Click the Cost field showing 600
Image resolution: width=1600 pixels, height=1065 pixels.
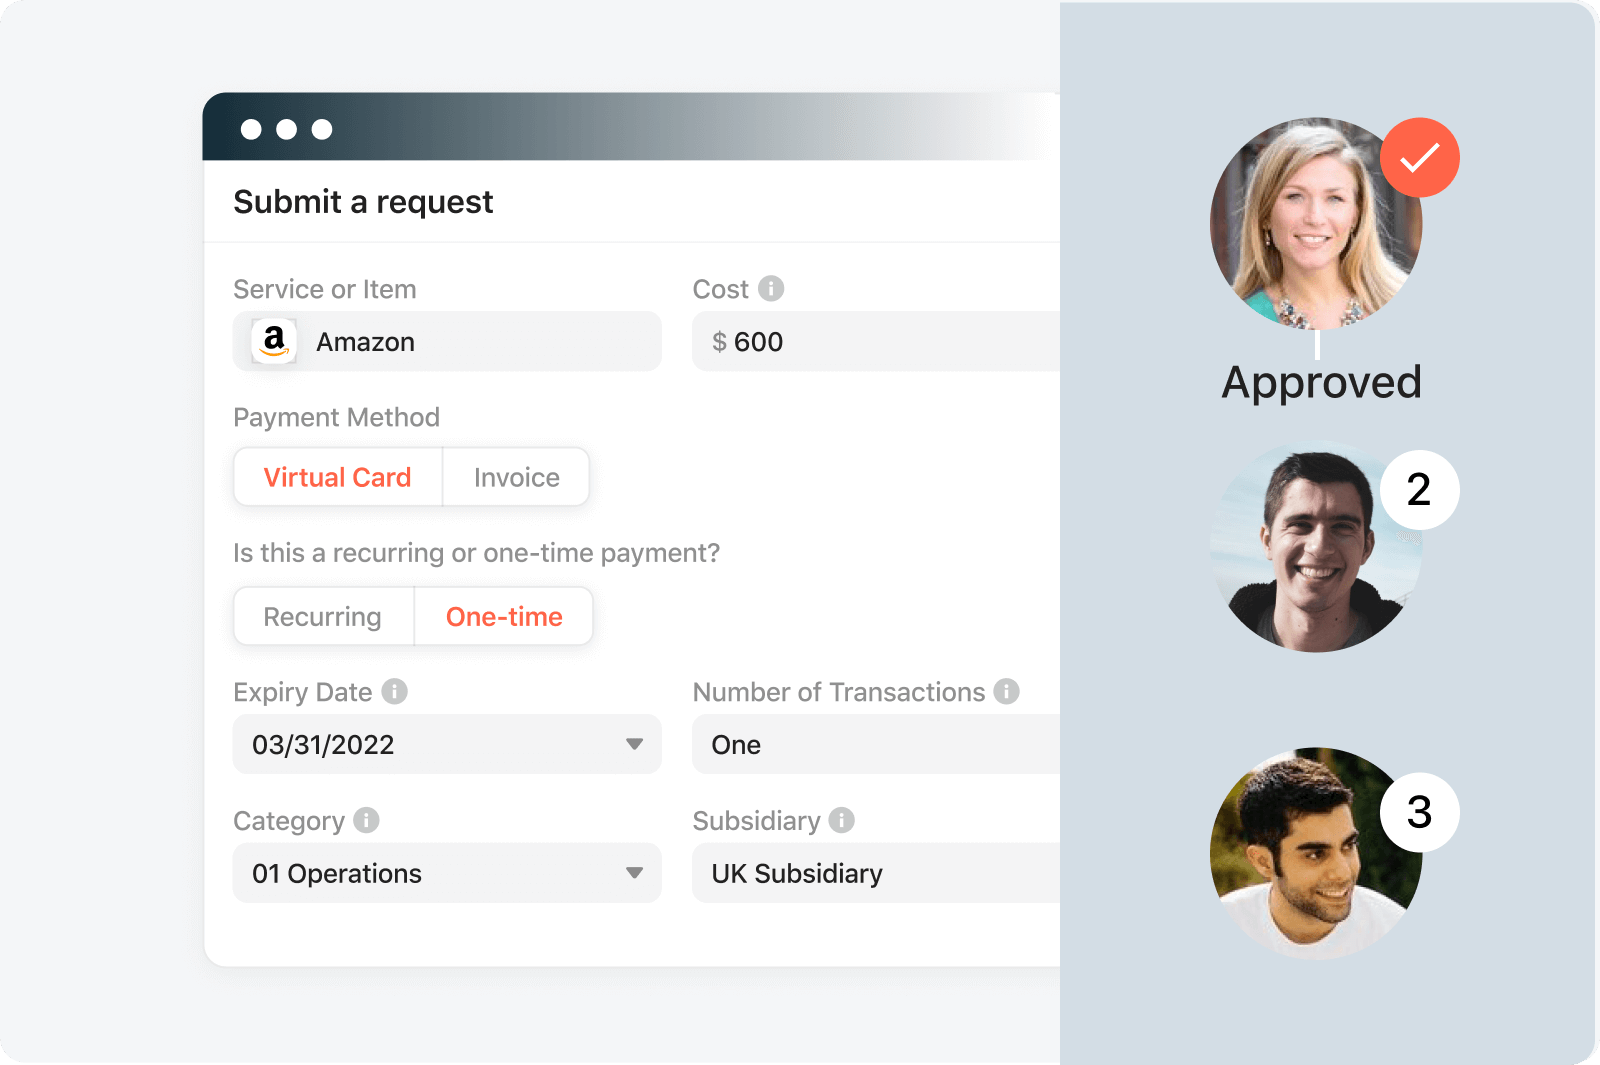tap(876, 341)
